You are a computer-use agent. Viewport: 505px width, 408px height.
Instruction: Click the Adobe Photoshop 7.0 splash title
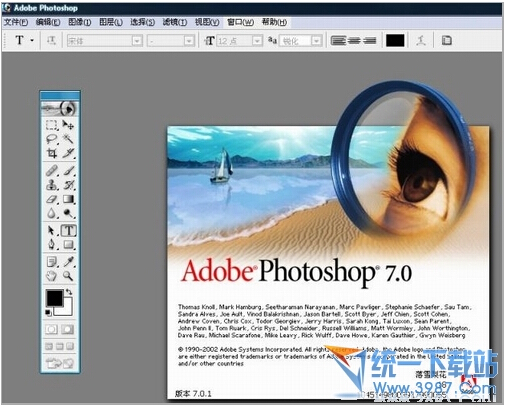pos(297,272)
